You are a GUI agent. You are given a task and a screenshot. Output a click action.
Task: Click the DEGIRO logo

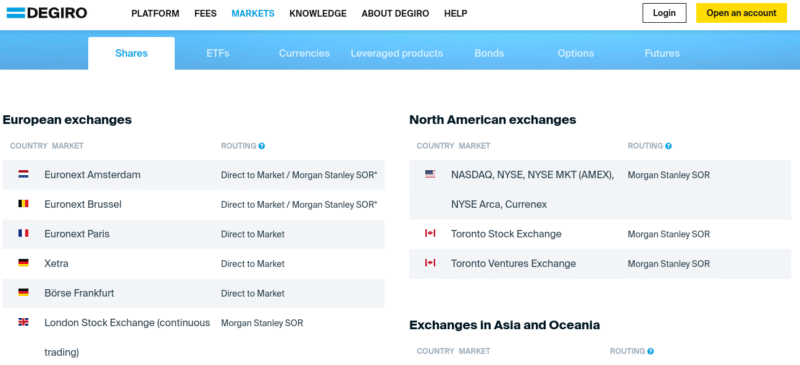tap(47, 13)
